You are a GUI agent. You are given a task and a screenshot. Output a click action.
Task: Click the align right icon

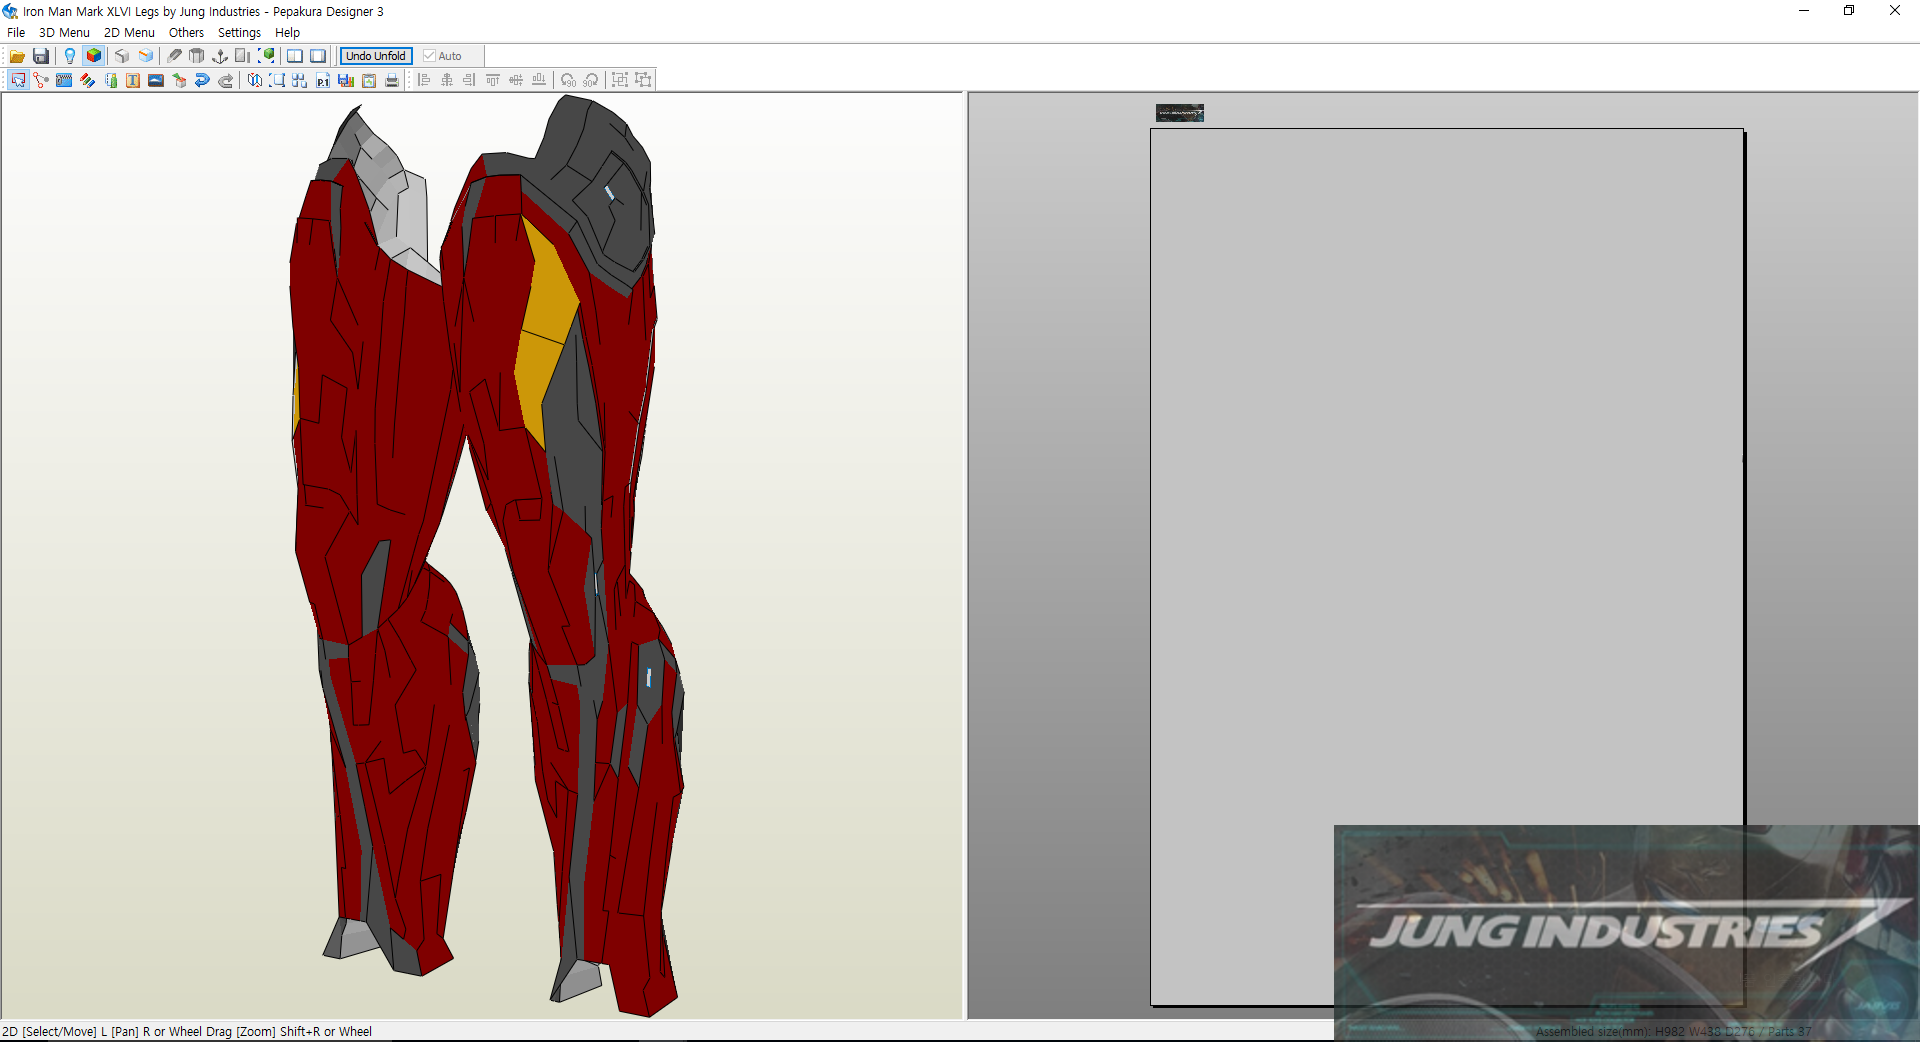tap(470, 80)
